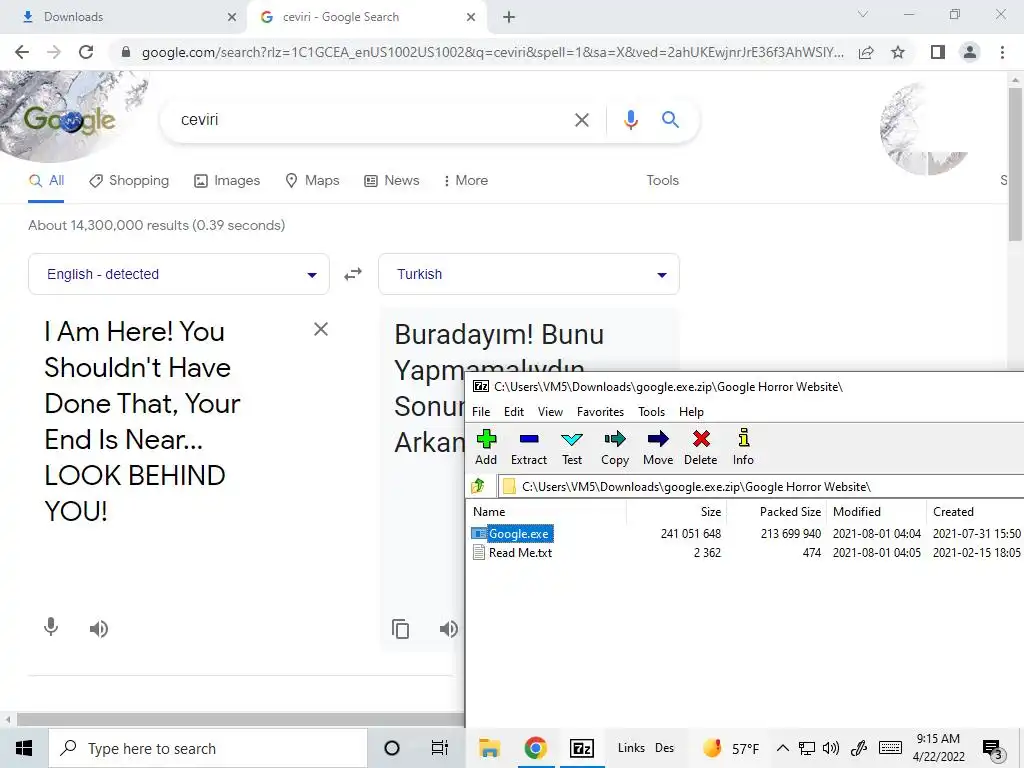Open the Tools menu in 7-Zip
The image size is (1024, 768).
(x=651, y=411)
